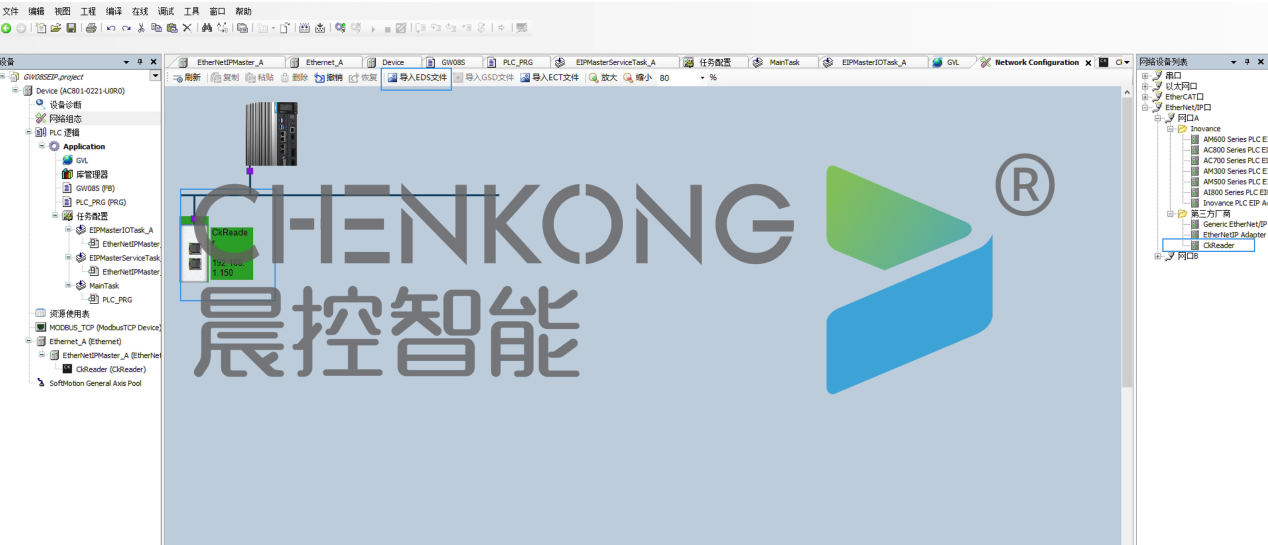The height and width of the screenshot is (545, 1268).
Task: Open the 编辑 menu
Action: 36,11
